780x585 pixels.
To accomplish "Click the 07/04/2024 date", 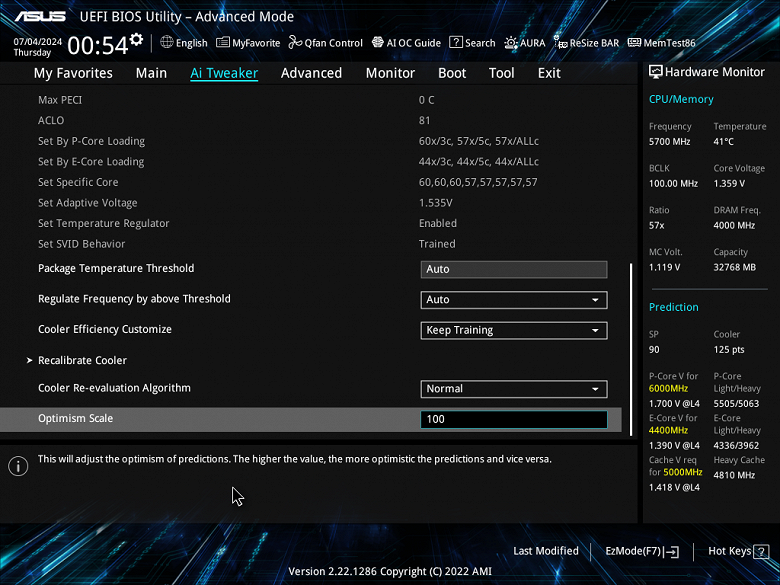I will (38, 42).
